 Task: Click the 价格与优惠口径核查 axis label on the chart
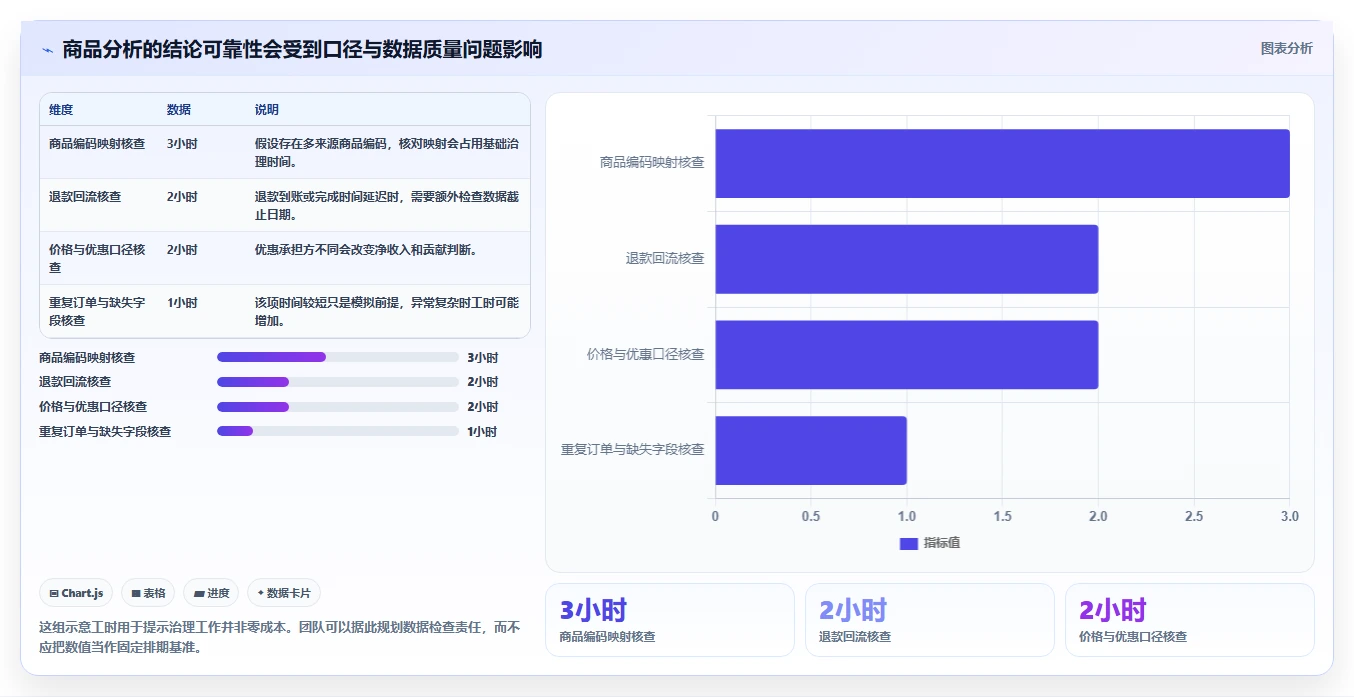[x=646, y=354]
